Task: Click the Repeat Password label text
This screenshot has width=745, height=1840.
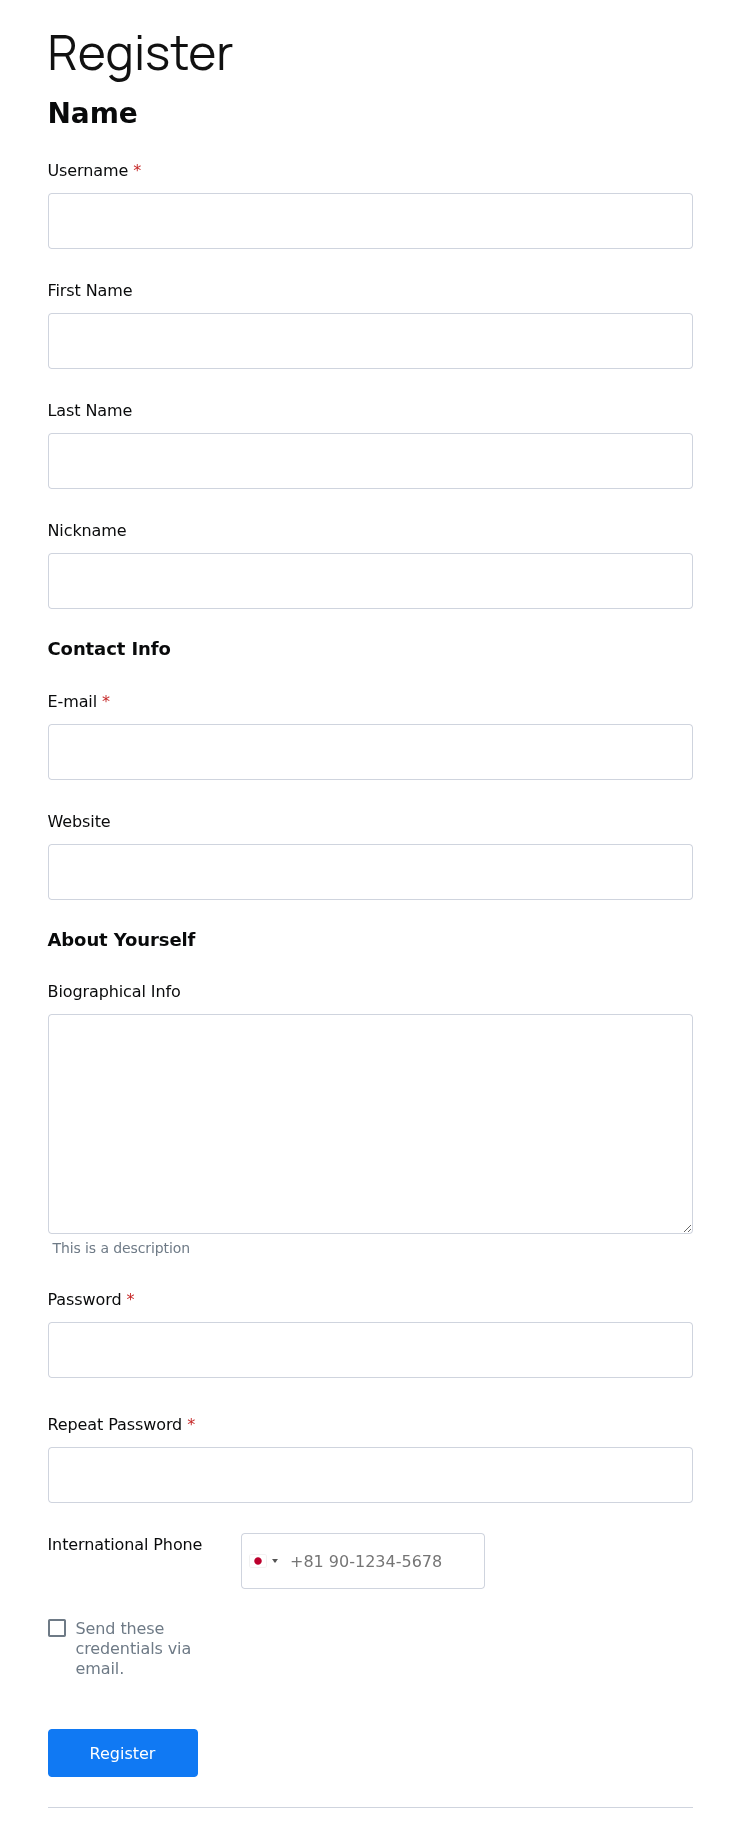Action: (x=115, y=1425)
